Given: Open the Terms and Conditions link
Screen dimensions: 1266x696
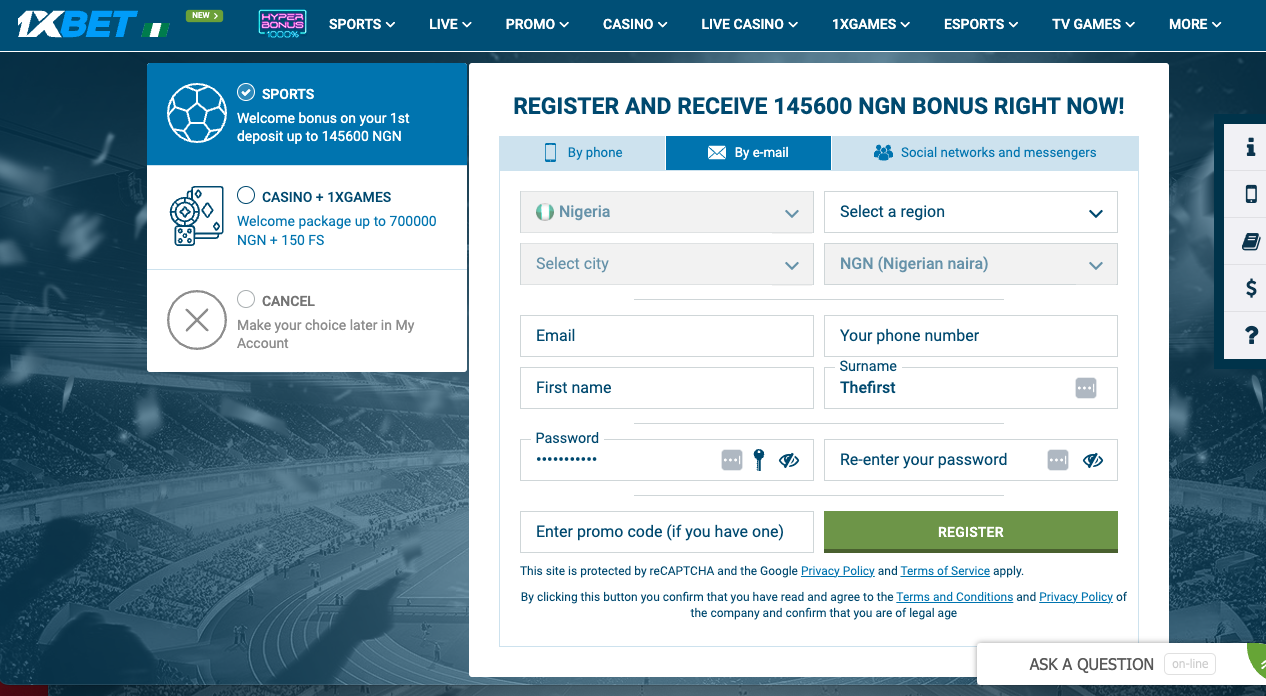Looking at the screenshot, I should click(955, 597).
